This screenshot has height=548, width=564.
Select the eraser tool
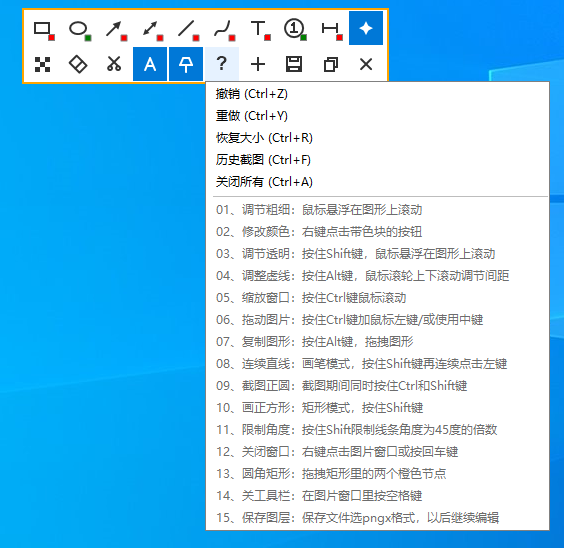click(x=78, y=64)
